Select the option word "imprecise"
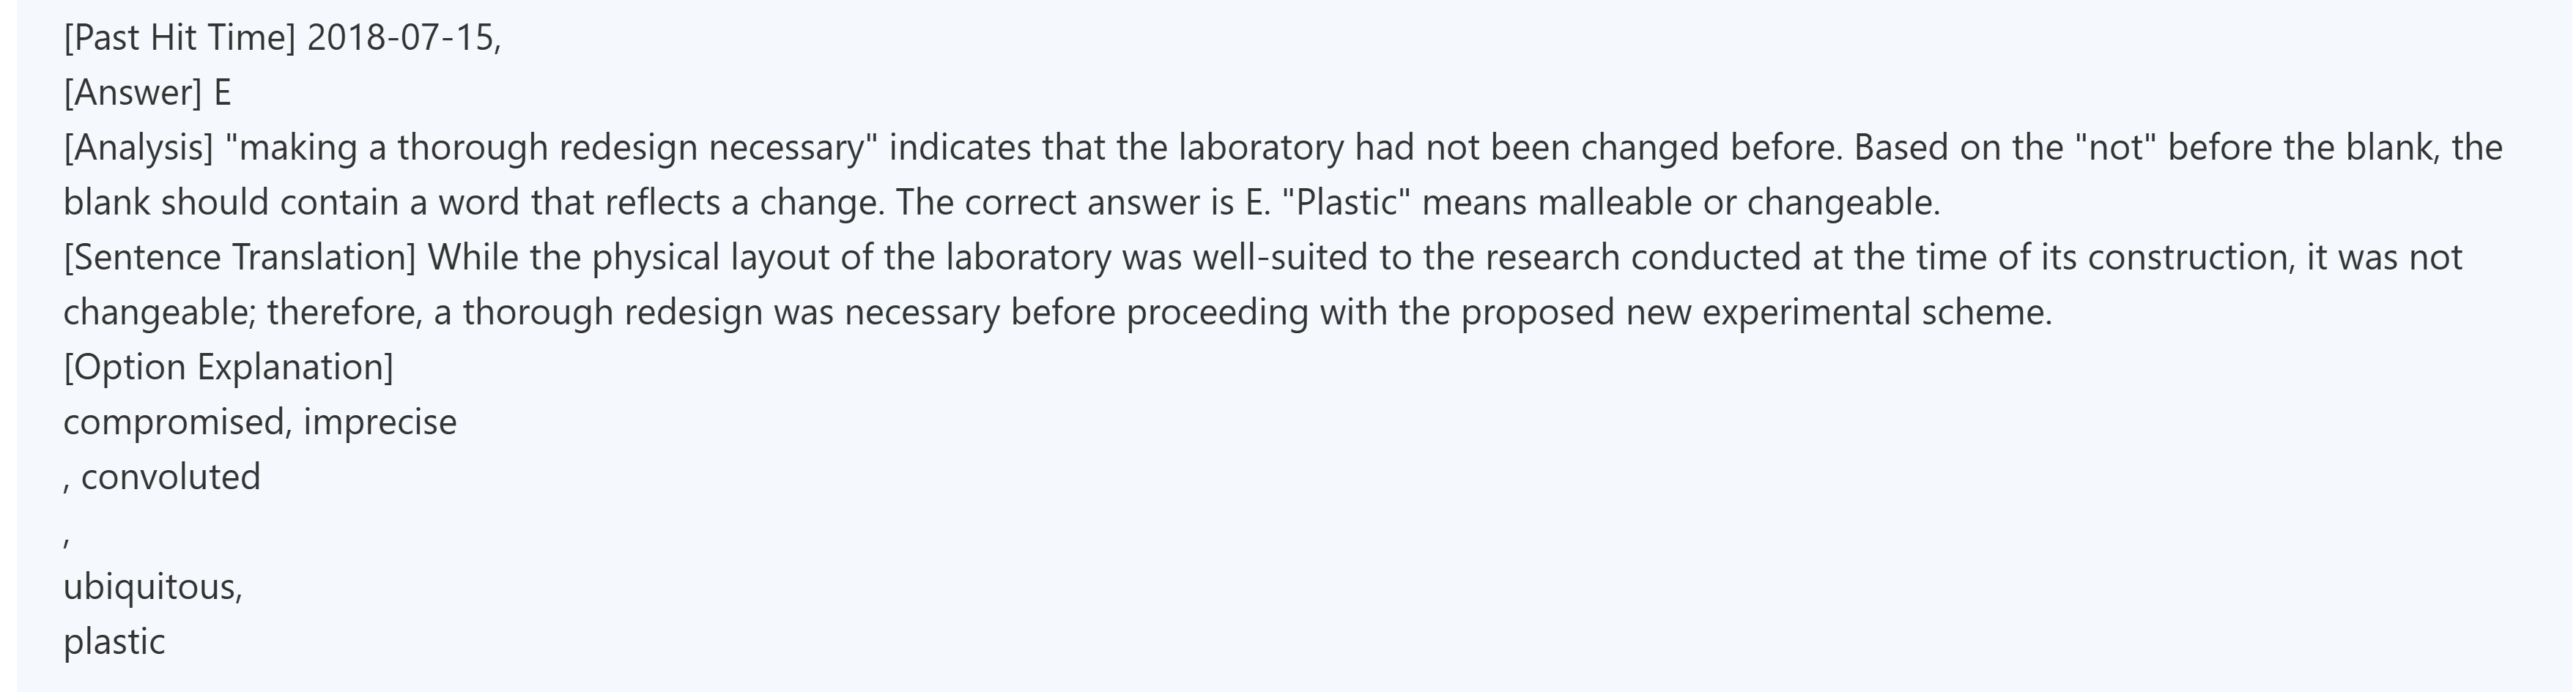The height and width of the screenshot is (692, 2576). [380, 422]
